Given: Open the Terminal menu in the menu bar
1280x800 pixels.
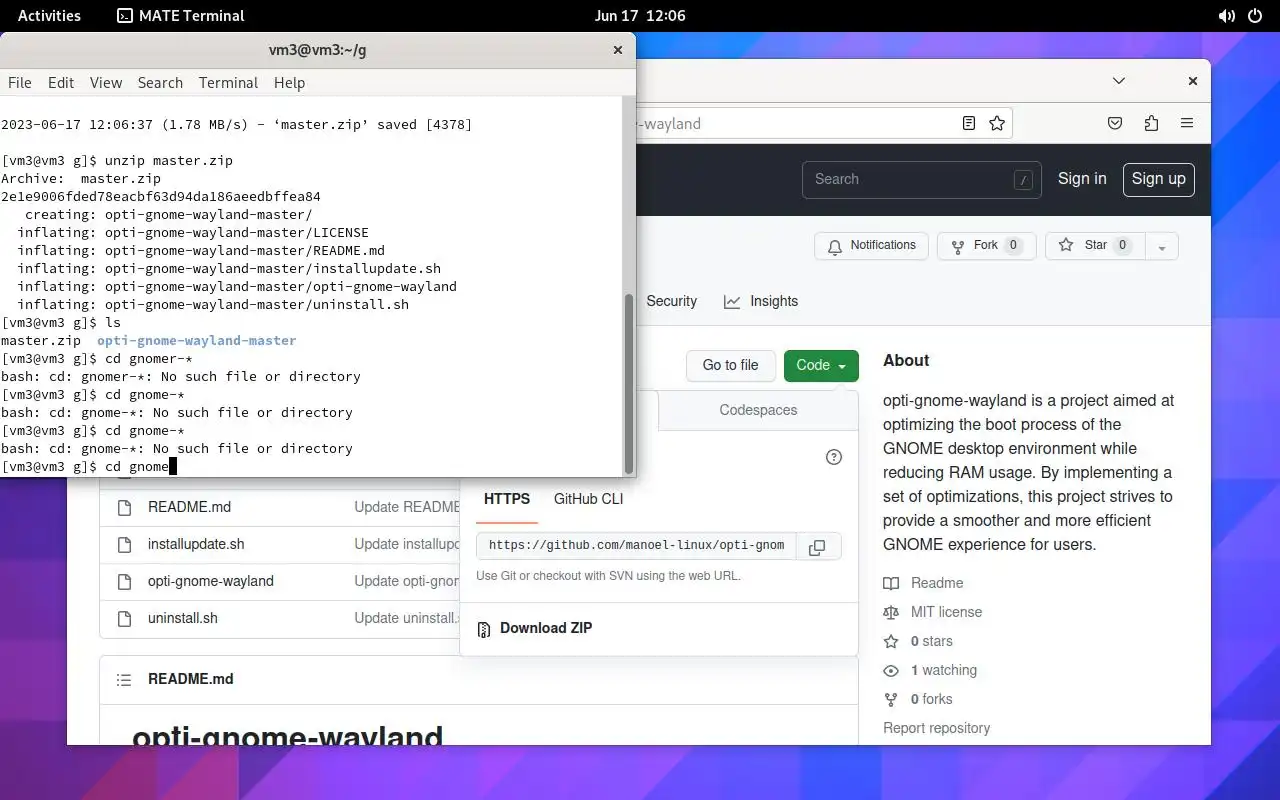Looking at the screenshot, I should coord(228,83).
